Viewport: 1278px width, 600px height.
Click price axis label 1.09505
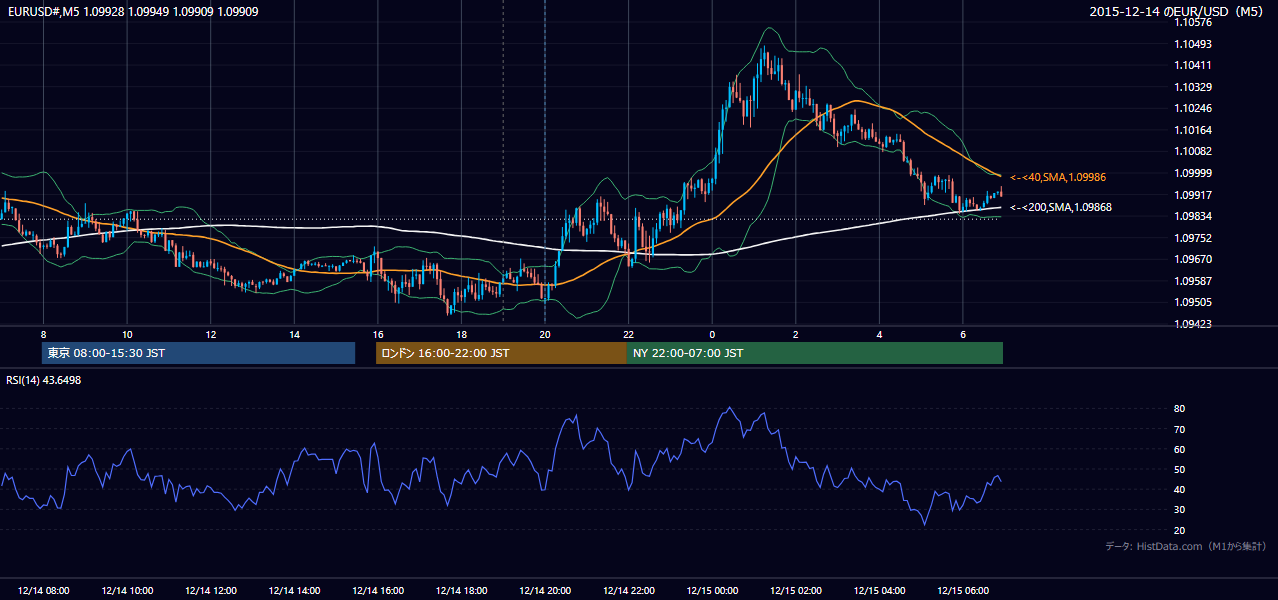coord(1193,302)
